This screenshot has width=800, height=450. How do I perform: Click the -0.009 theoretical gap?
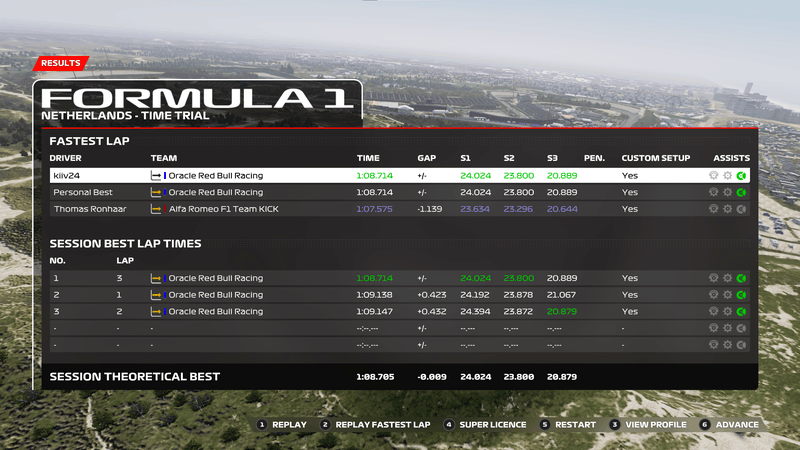pyautogui.click(x=432, y=377)
